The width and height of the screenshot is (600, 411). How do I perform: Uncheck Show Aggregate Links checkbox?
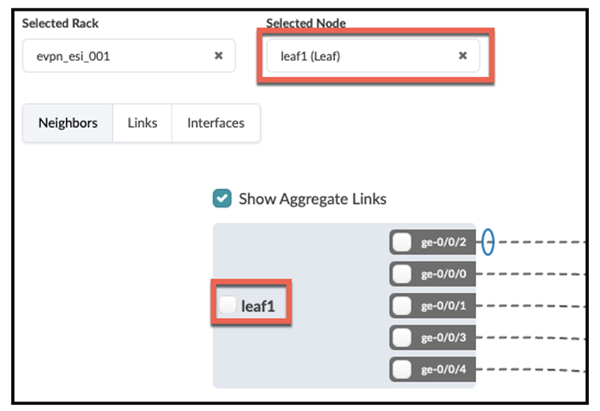(223, 198)
